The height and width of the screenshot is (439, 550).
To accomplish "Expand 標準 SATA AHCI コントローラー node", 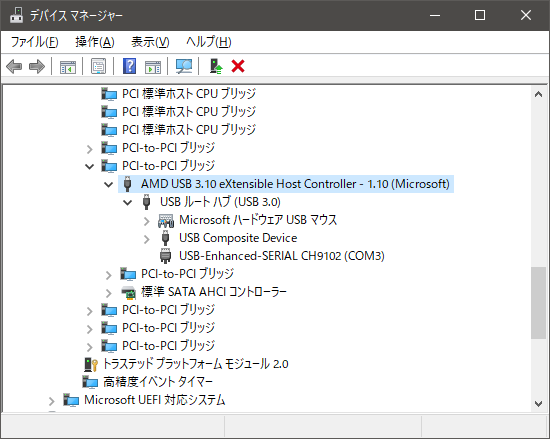I will click(x=109, y=293).
